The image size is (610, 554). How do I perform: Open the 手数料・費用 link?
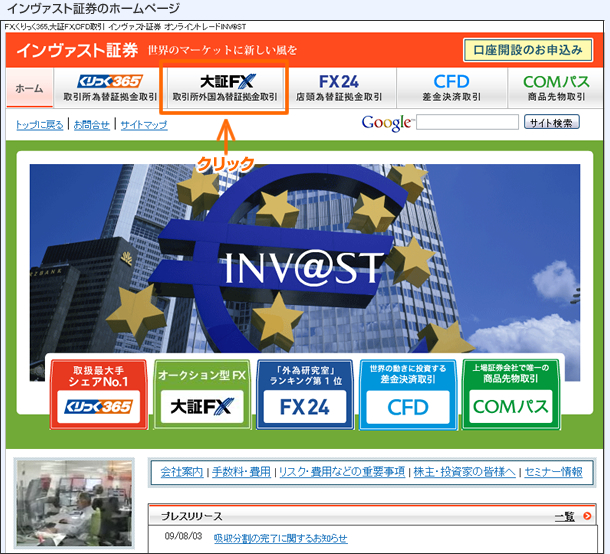pos(241,472)
